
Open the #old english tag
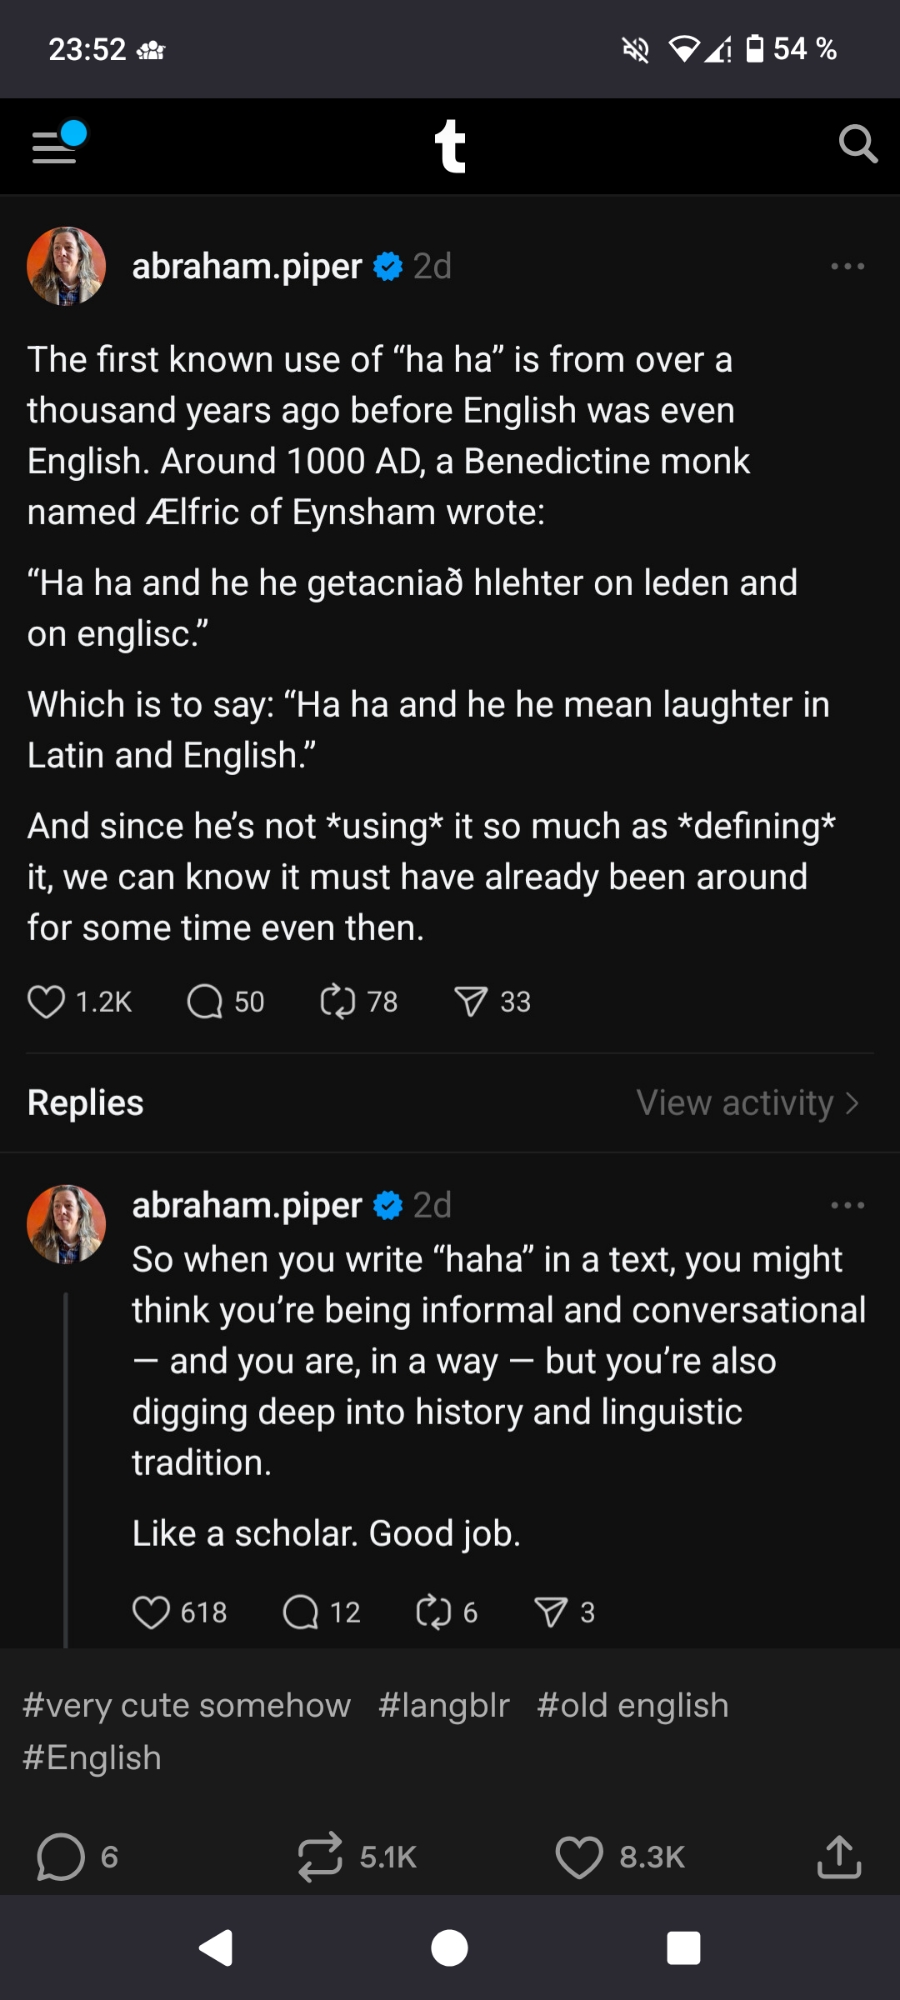[x=632, y=1705]
